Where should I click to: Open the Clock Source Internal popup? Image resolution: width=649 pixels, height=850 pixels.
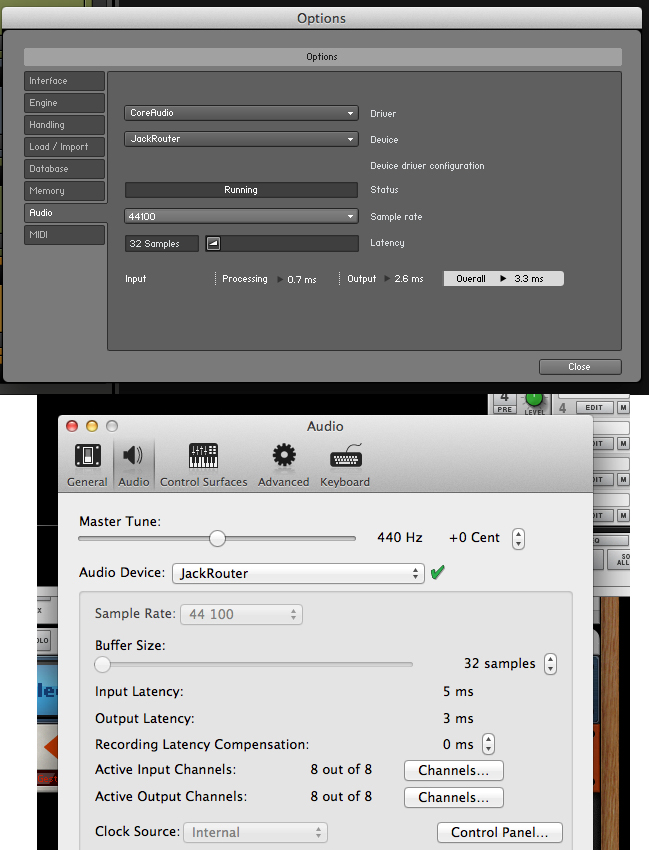coord(255,832)
